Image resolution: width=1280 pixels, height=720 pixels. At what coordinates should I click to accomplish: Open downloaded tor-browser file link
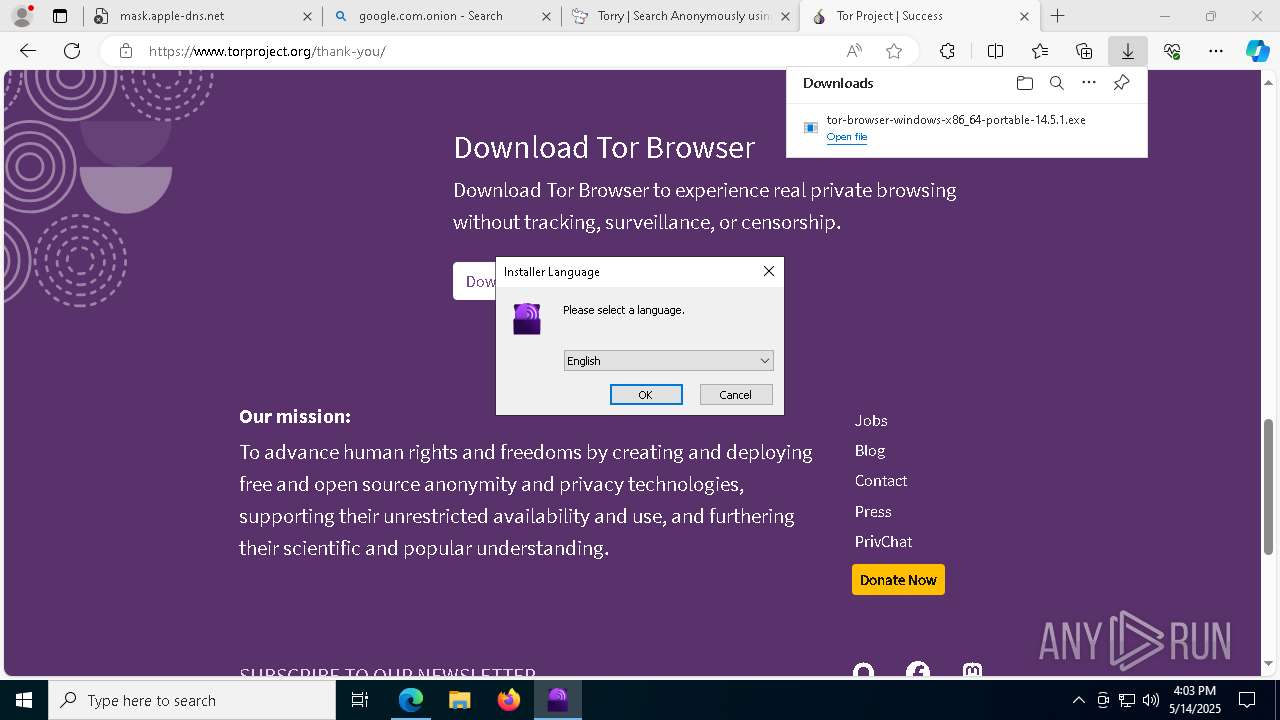pos(846,137)
